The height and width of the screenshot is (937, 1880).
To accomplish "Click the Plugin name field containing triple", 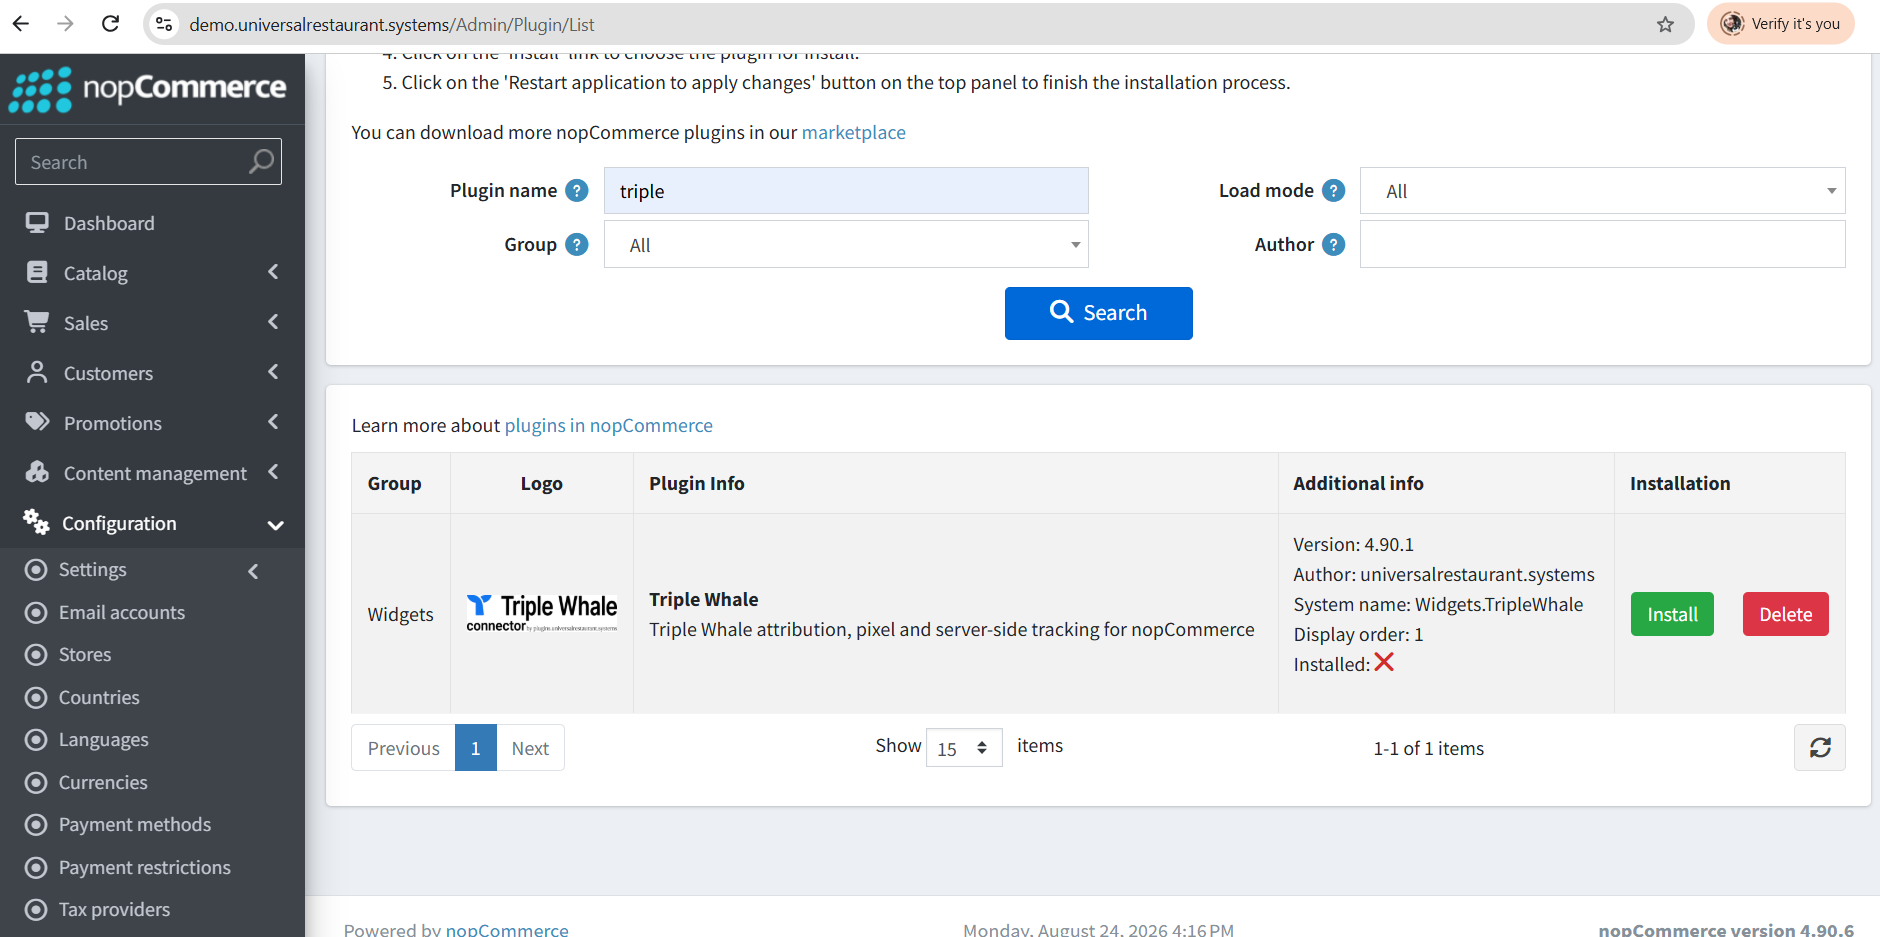I will tap(846, 191).
